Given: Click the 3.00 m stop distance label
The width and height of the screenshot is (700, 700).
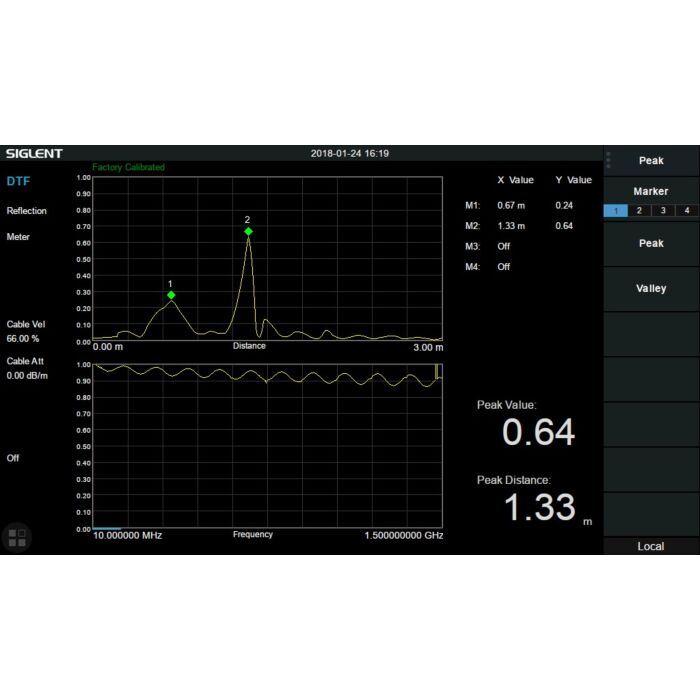Looking at the screenshot, I should pos(428,347).
